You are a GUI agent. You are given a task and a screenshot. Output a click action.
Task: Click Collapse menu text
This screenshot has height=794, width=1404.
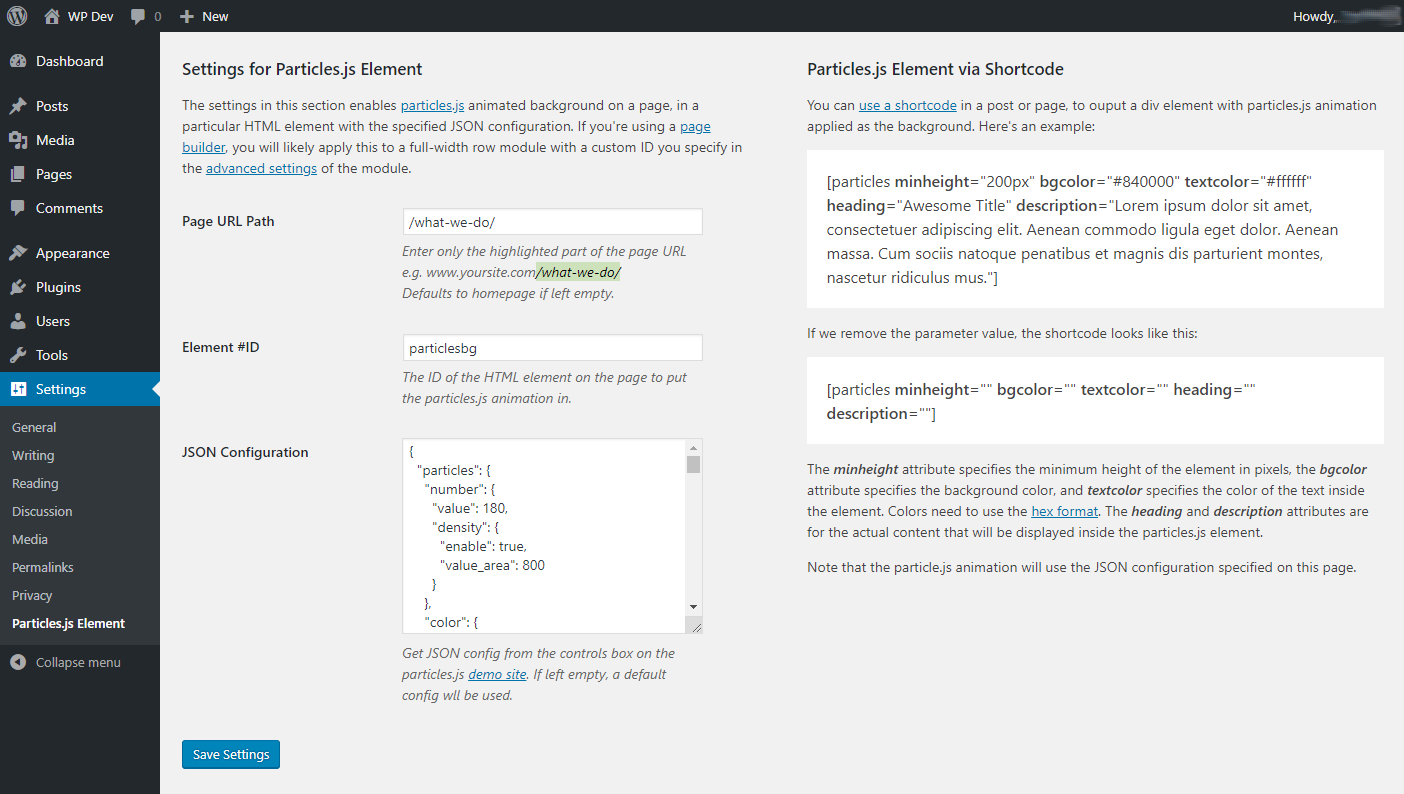click(78, 662)
